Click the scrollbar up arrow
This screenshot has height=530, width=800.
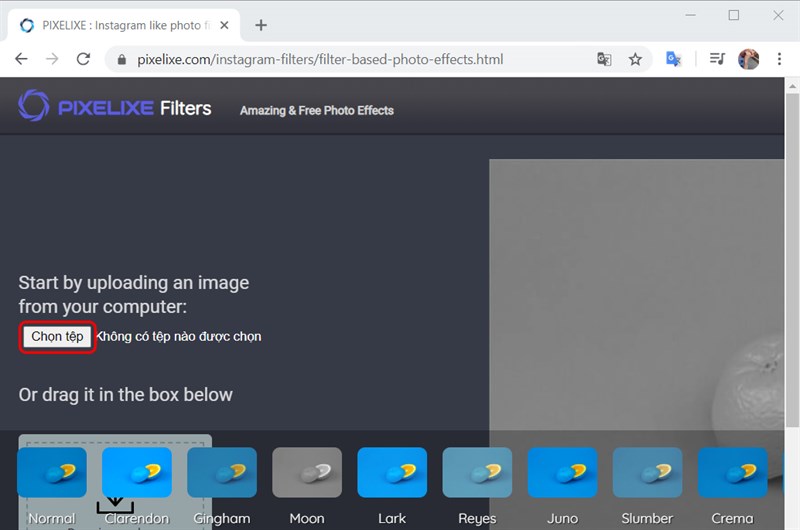coord(792,86)
